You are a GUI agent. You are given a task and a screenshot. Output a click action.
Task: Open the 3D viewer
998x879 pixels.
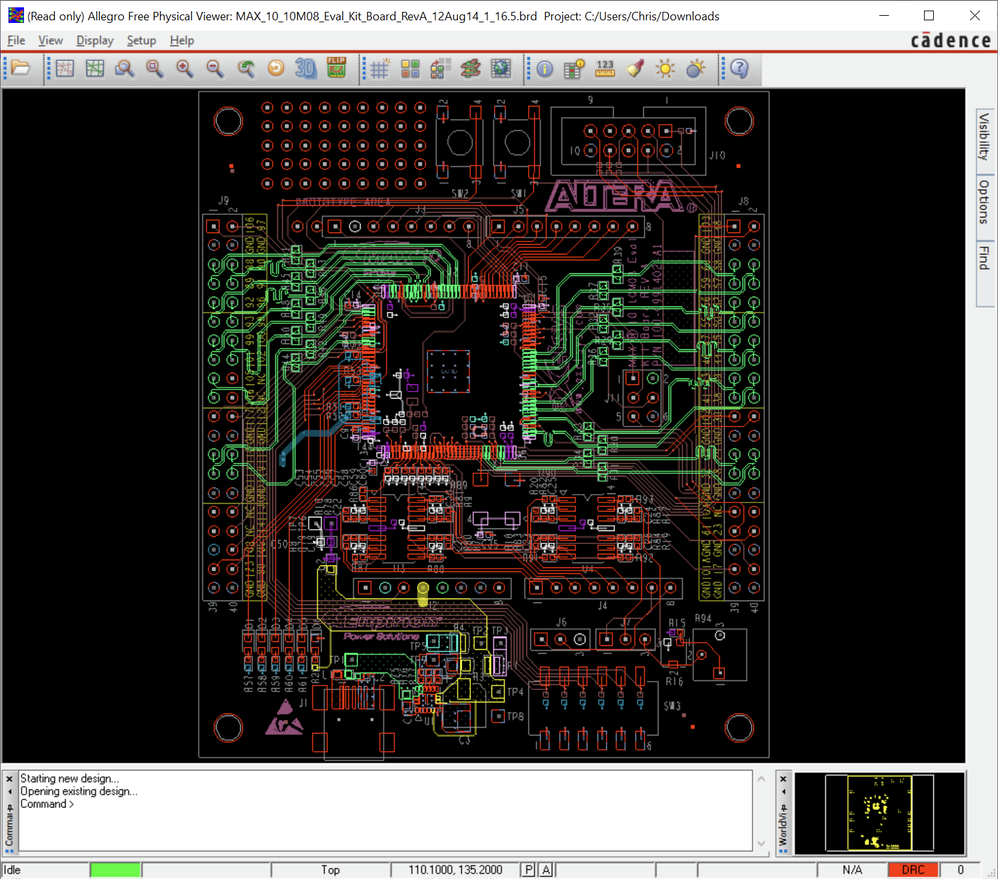(x=306, y=68)
